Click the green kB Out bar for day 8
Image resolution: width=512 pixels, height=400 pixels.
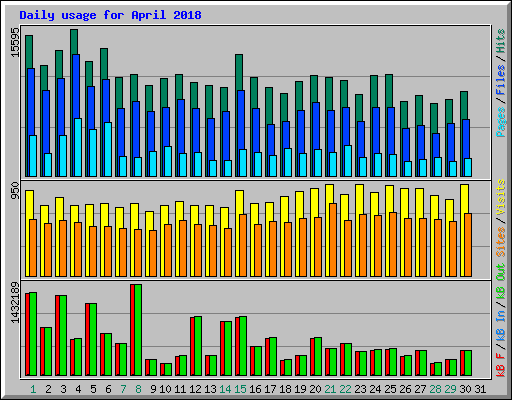tap(138, 330)
